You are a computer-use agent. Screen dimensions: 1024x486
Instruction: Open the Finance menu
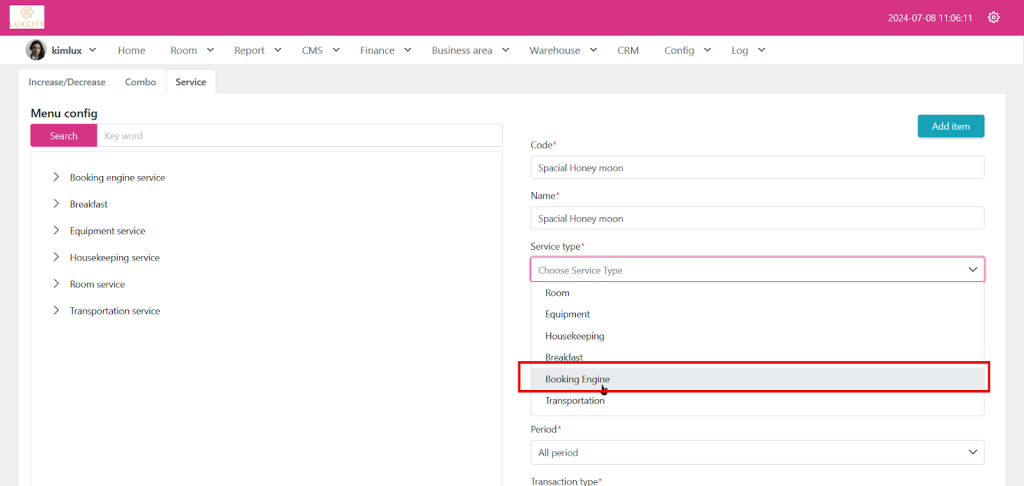[384, 50]
